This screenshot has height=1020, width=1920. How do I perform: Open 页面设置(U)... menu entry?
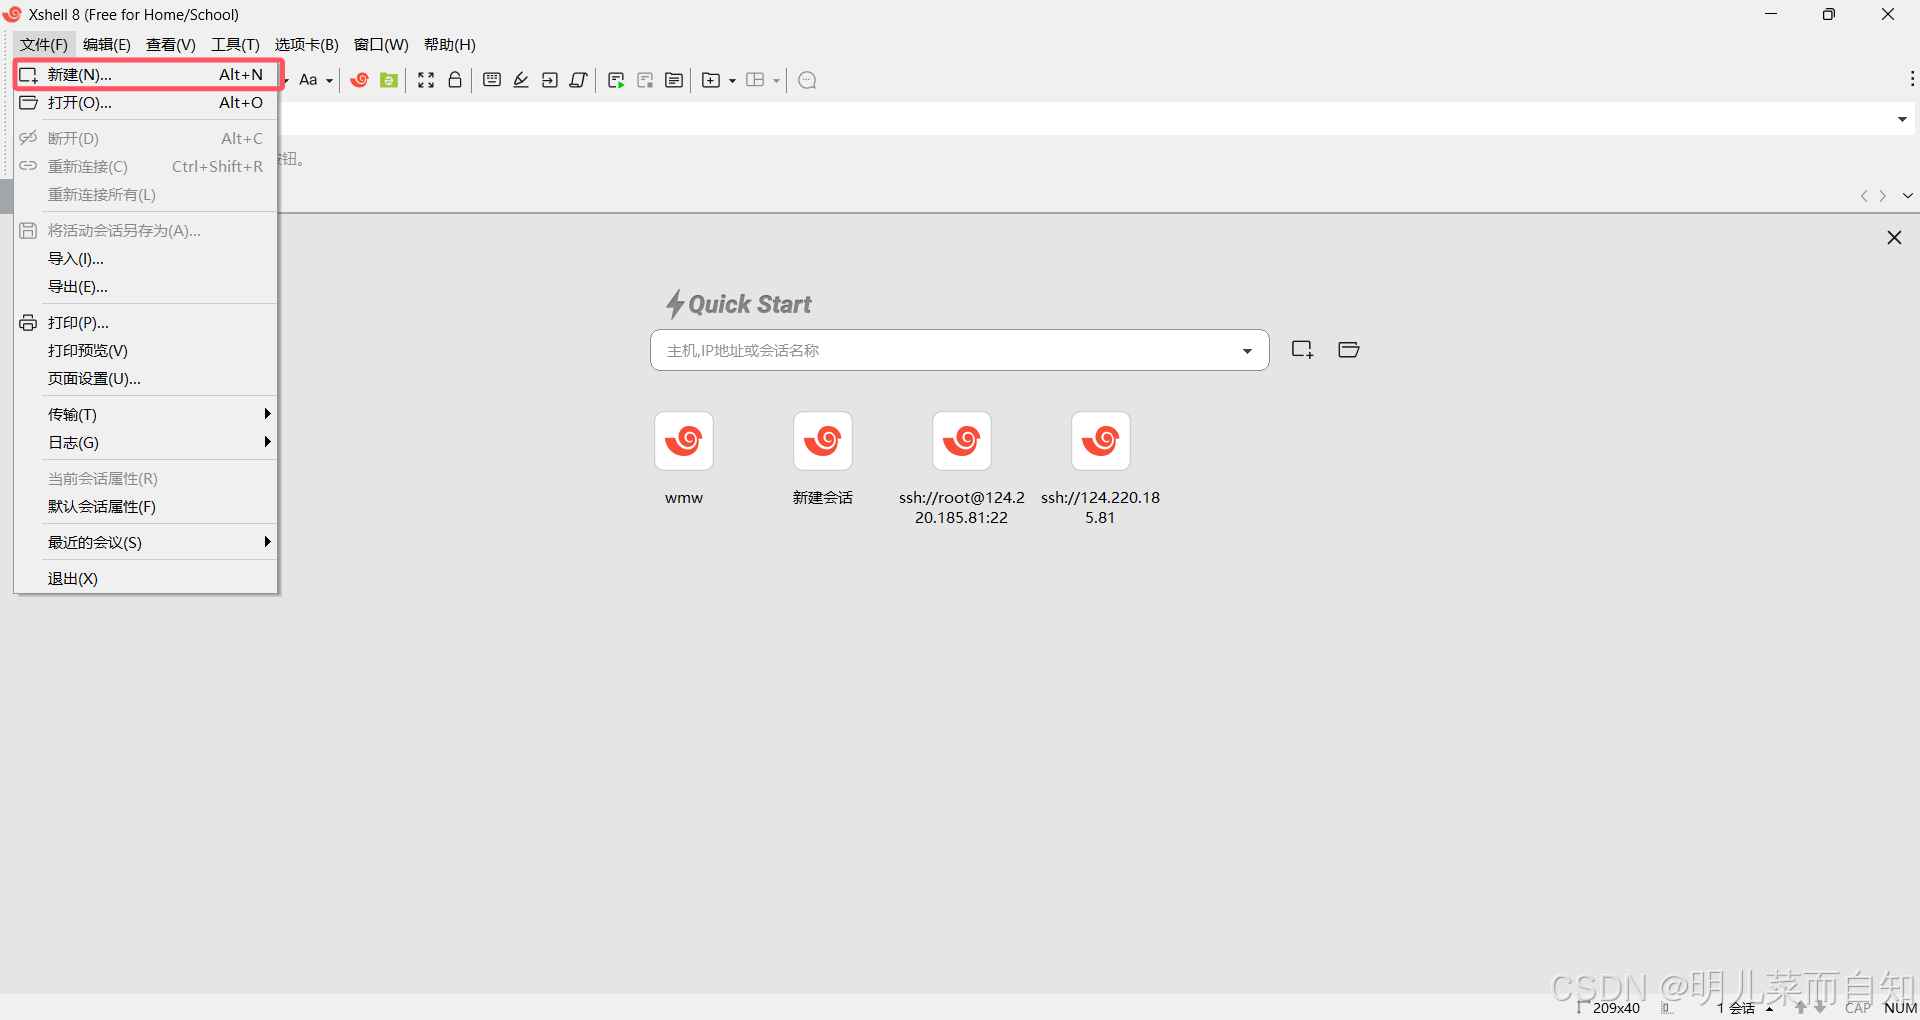146,379
